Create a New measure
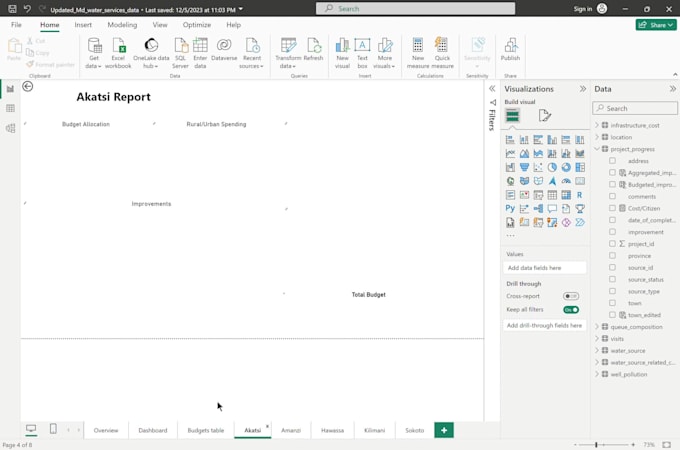 pyautogui.click(x=418, y=52)
